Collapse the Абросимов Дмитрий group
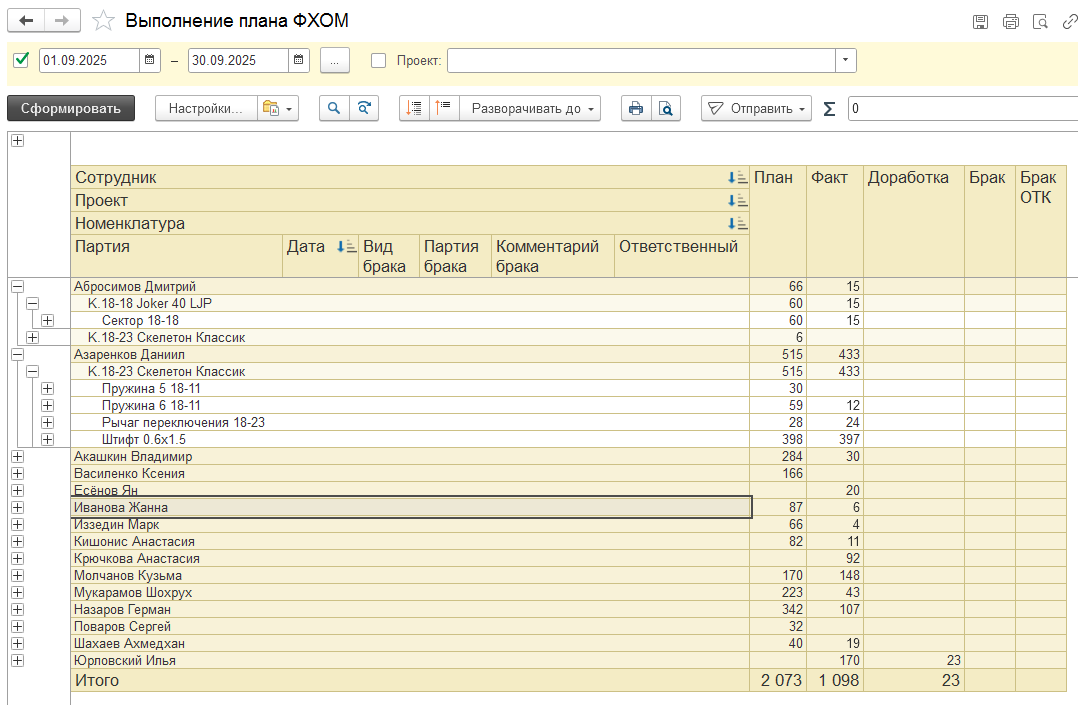The height and width of the screenshot is (705, 1078). click(x=17, y=287)
